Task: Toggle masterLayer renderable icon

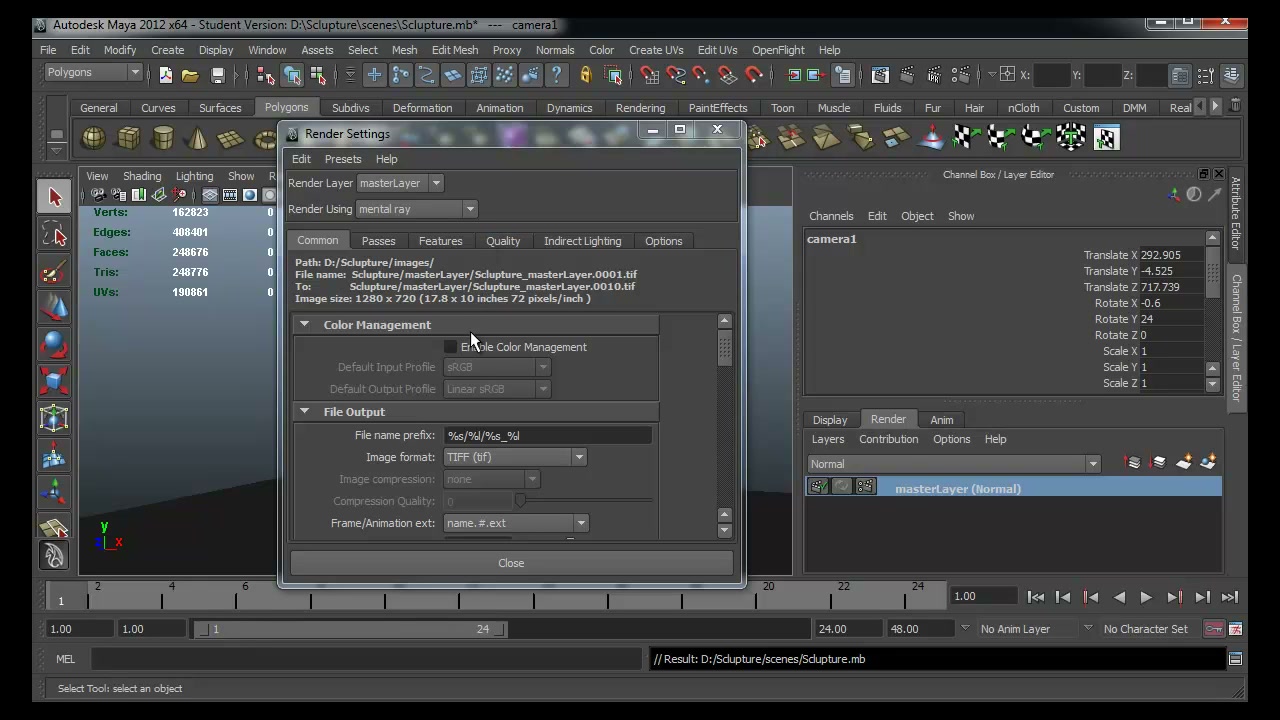Action: click(818, 487)
